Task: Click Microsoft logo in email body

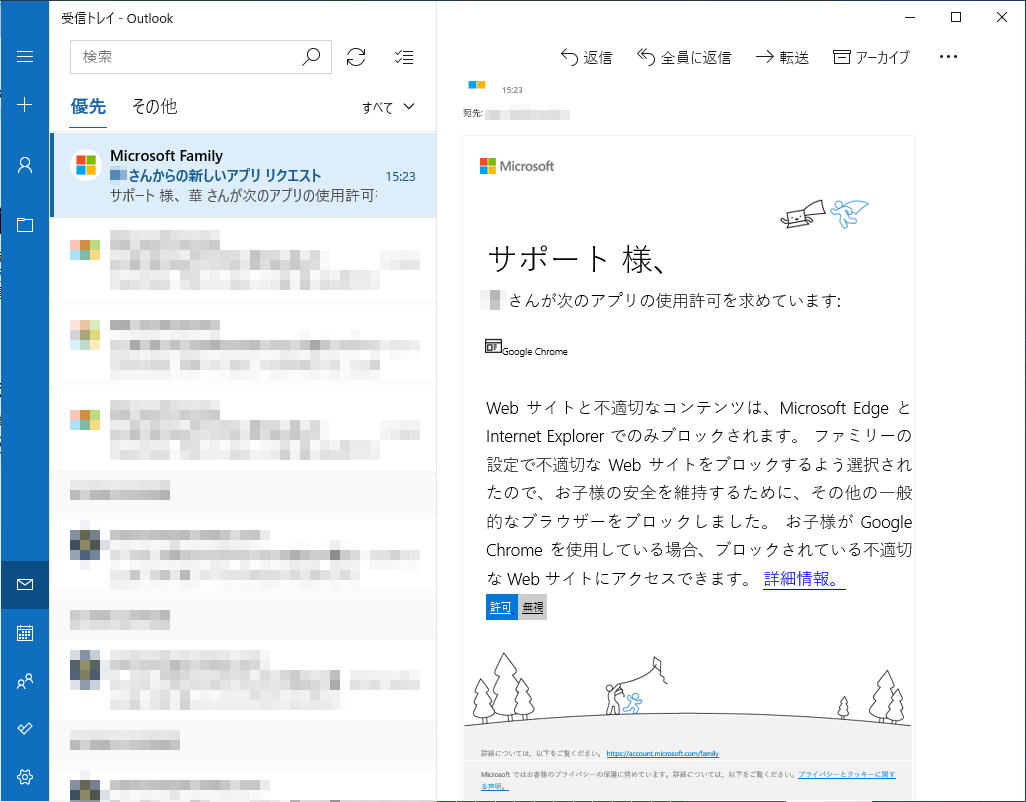Action: pyautogui.click(x=517, y=166)
